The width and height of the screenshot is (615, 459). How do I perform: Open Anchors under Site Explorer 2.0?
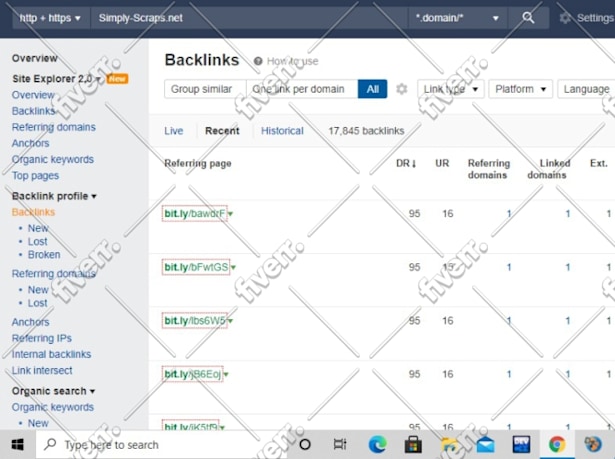(31, 143)
